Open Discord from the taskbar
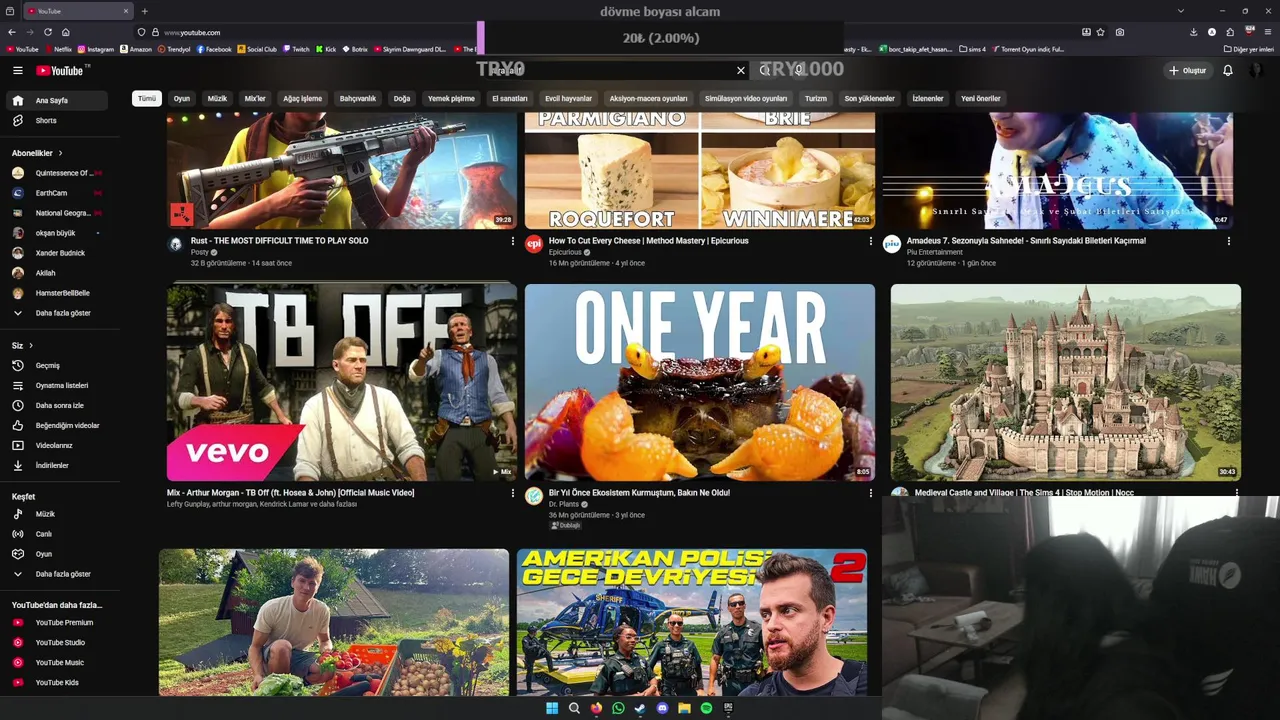Image resolution: width=1280 pixels, height=720 pixels. pyautogui.click(x=662, y=708)
